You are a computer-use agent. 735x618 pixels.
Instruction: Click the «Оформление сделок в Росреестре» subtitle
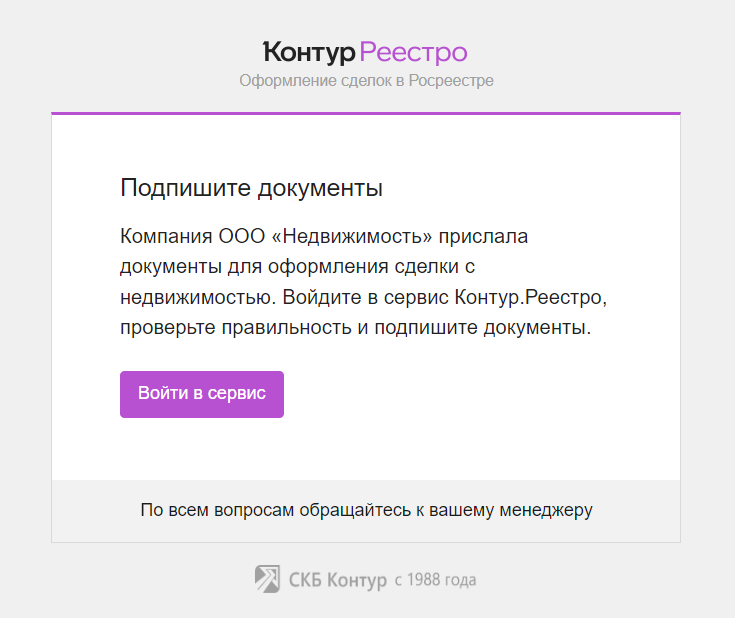tap(366, 81)
